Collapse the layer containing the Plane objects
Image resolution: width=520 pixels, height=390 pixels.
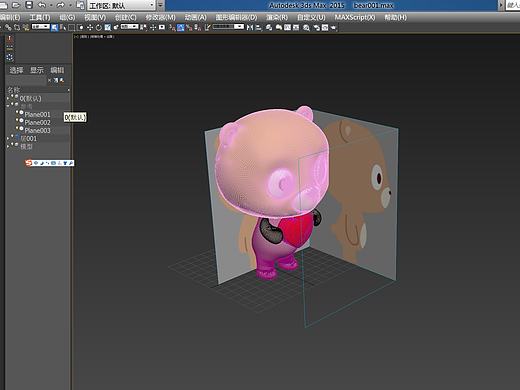tap(8, 106)
